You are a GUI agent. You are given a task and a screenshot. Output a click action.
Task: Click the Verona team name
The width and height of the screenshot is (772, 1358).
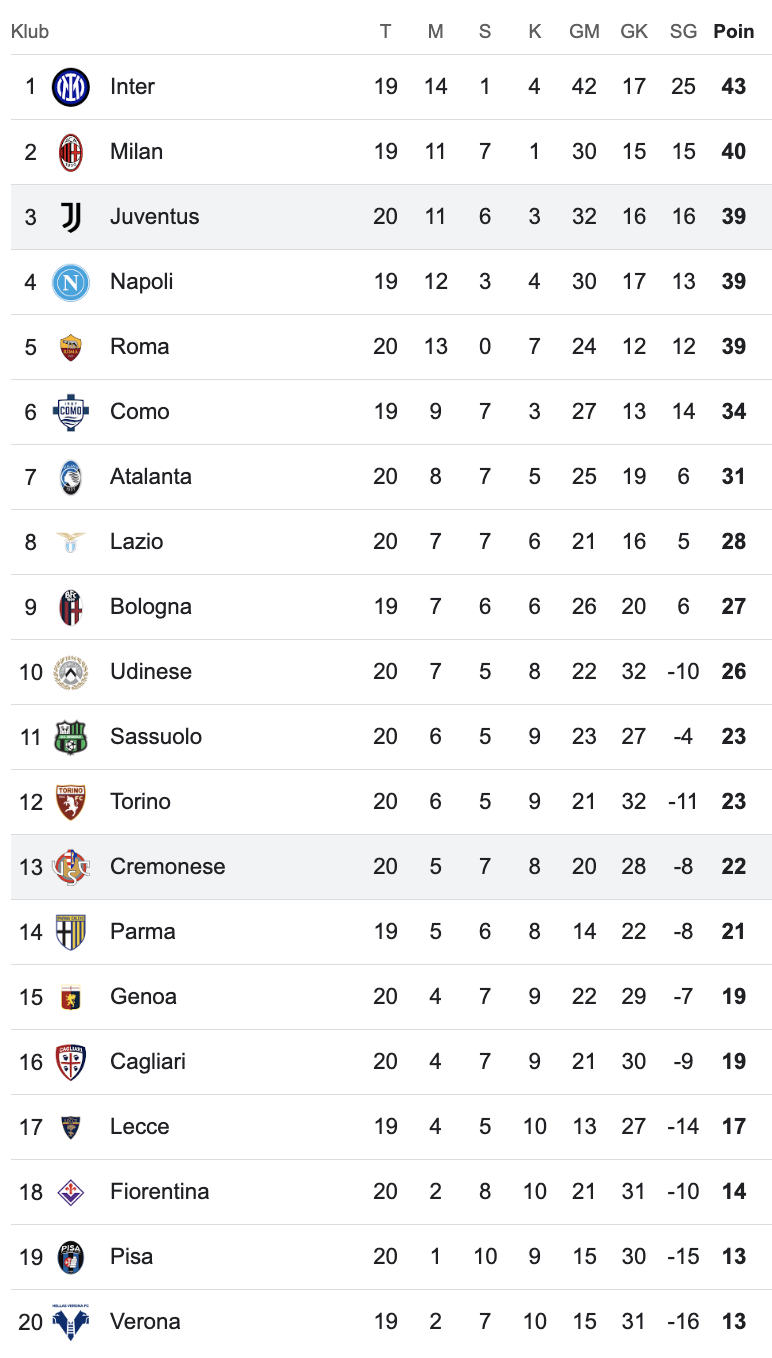145,1322
